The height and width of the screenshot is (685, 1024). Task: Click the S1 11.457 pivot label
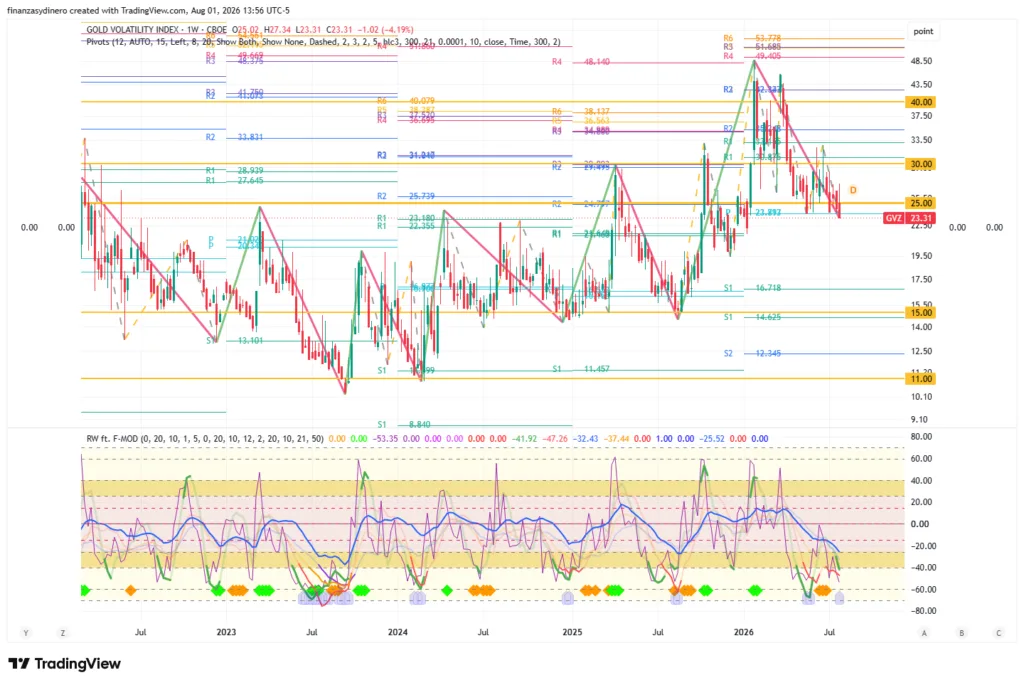pos(581,369)
